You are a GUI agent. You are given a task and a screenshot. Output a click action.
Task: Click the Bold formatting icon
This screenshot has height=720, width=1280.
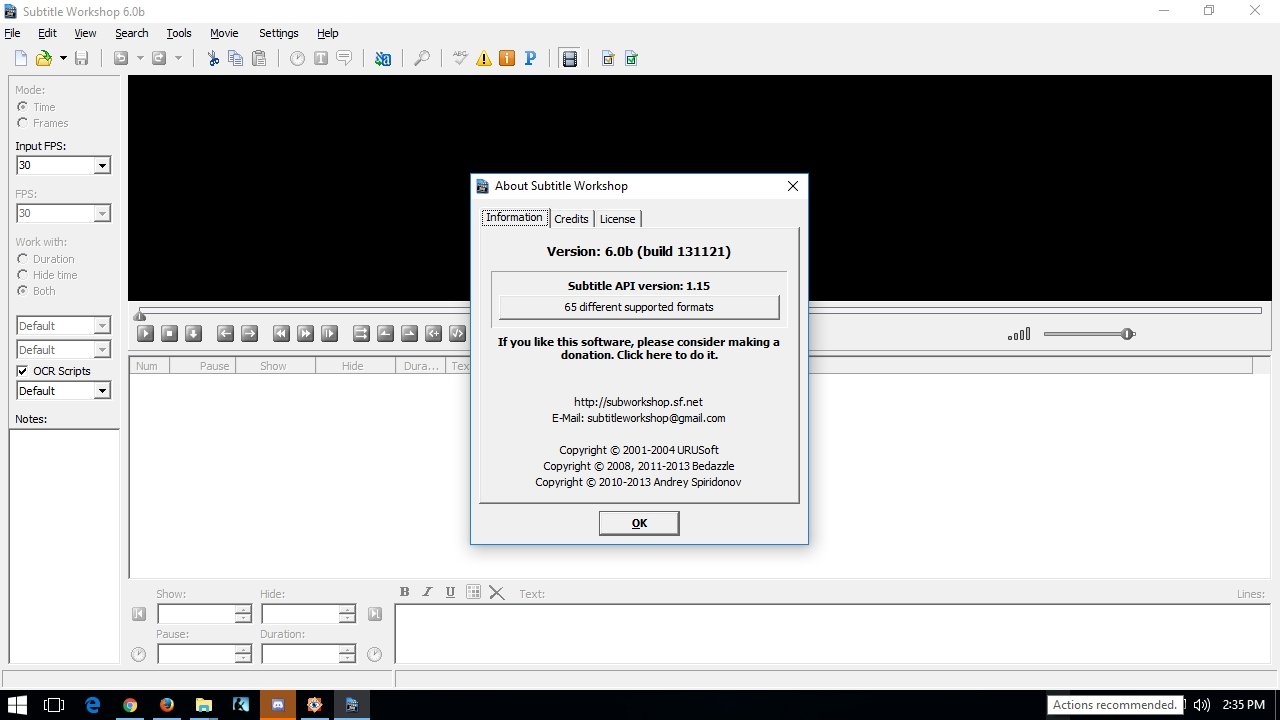coord(404,592)
